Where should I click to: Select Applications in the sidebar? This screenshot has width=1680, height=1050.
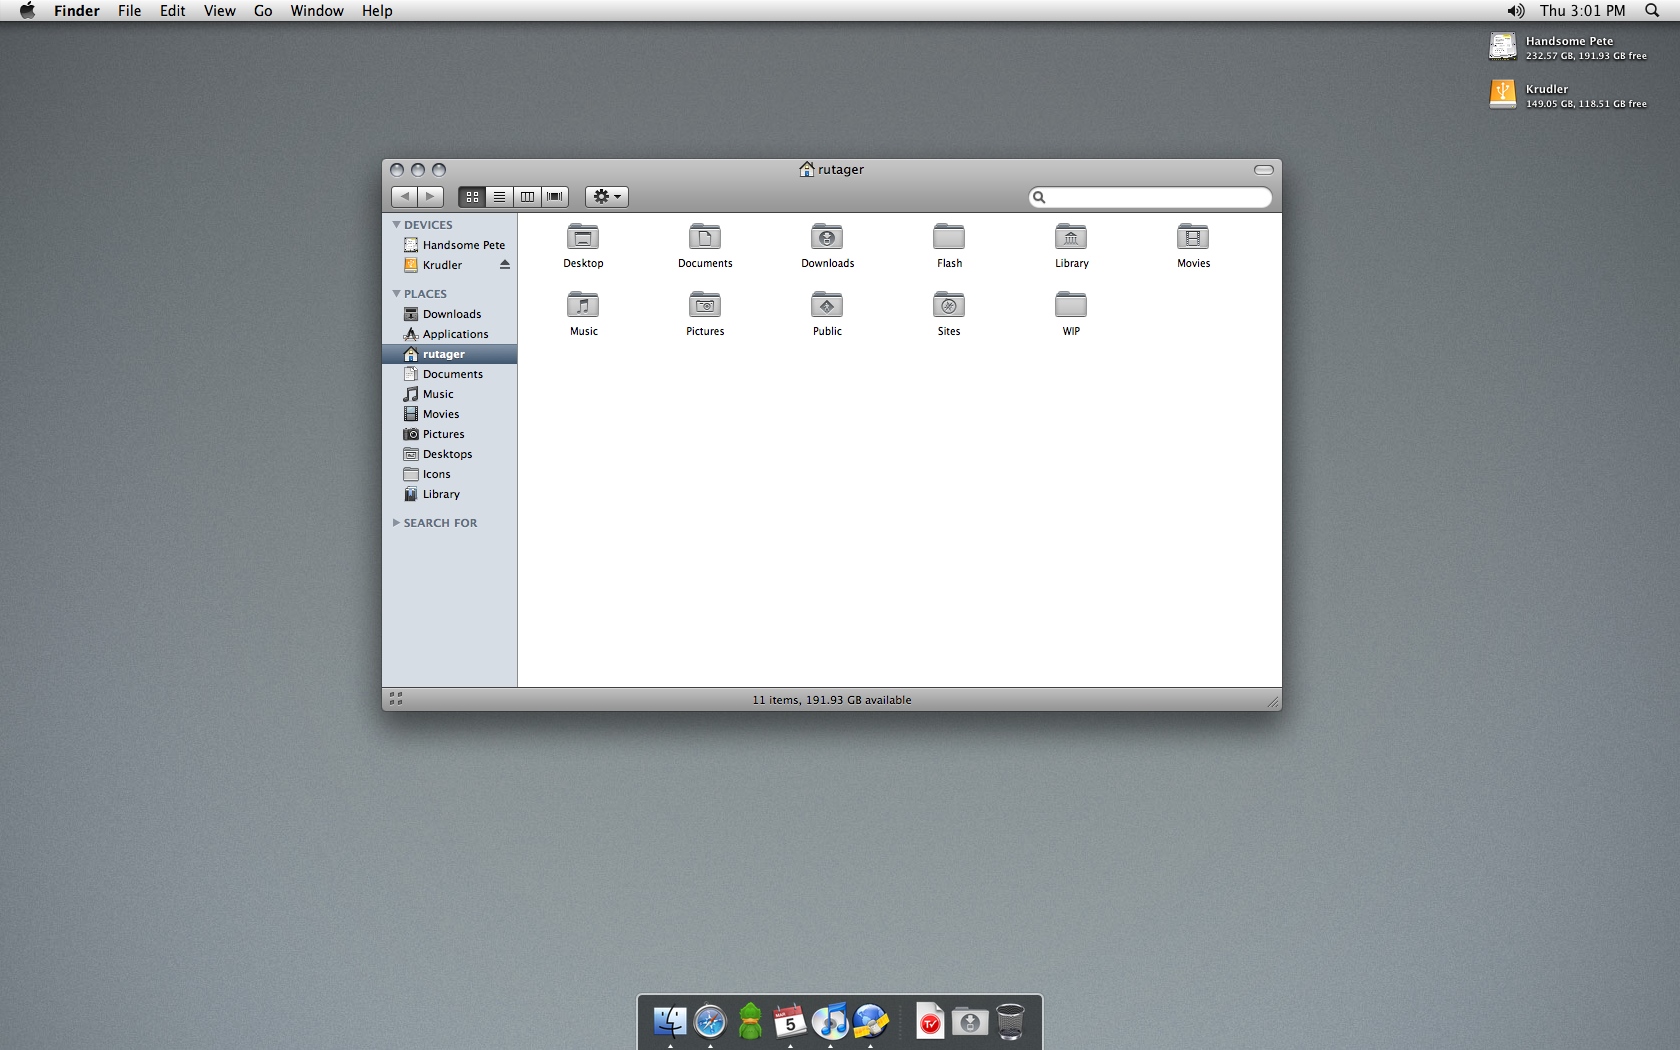click(x=455, y=334)
